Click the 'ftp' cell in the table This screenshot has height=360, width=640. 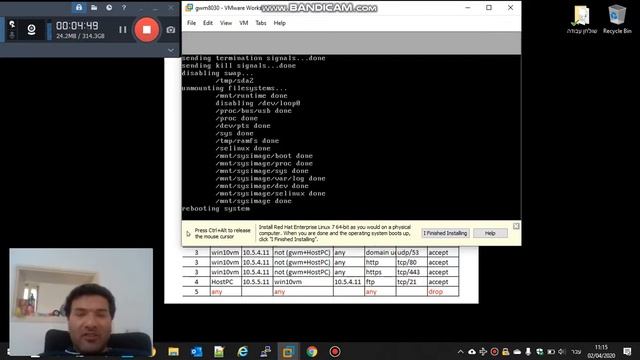[x=380, y=282]
